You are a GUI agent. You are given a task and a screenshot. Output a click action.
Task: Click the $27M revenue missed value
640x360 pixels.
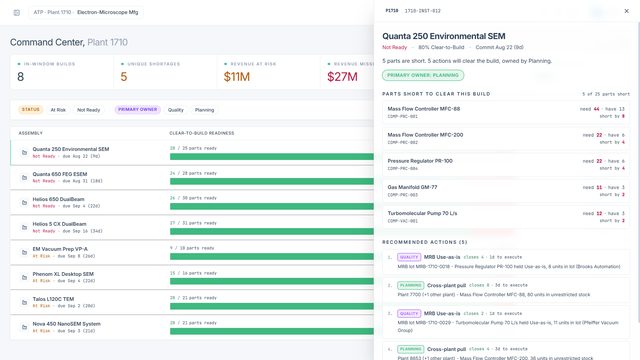(342, 77)
